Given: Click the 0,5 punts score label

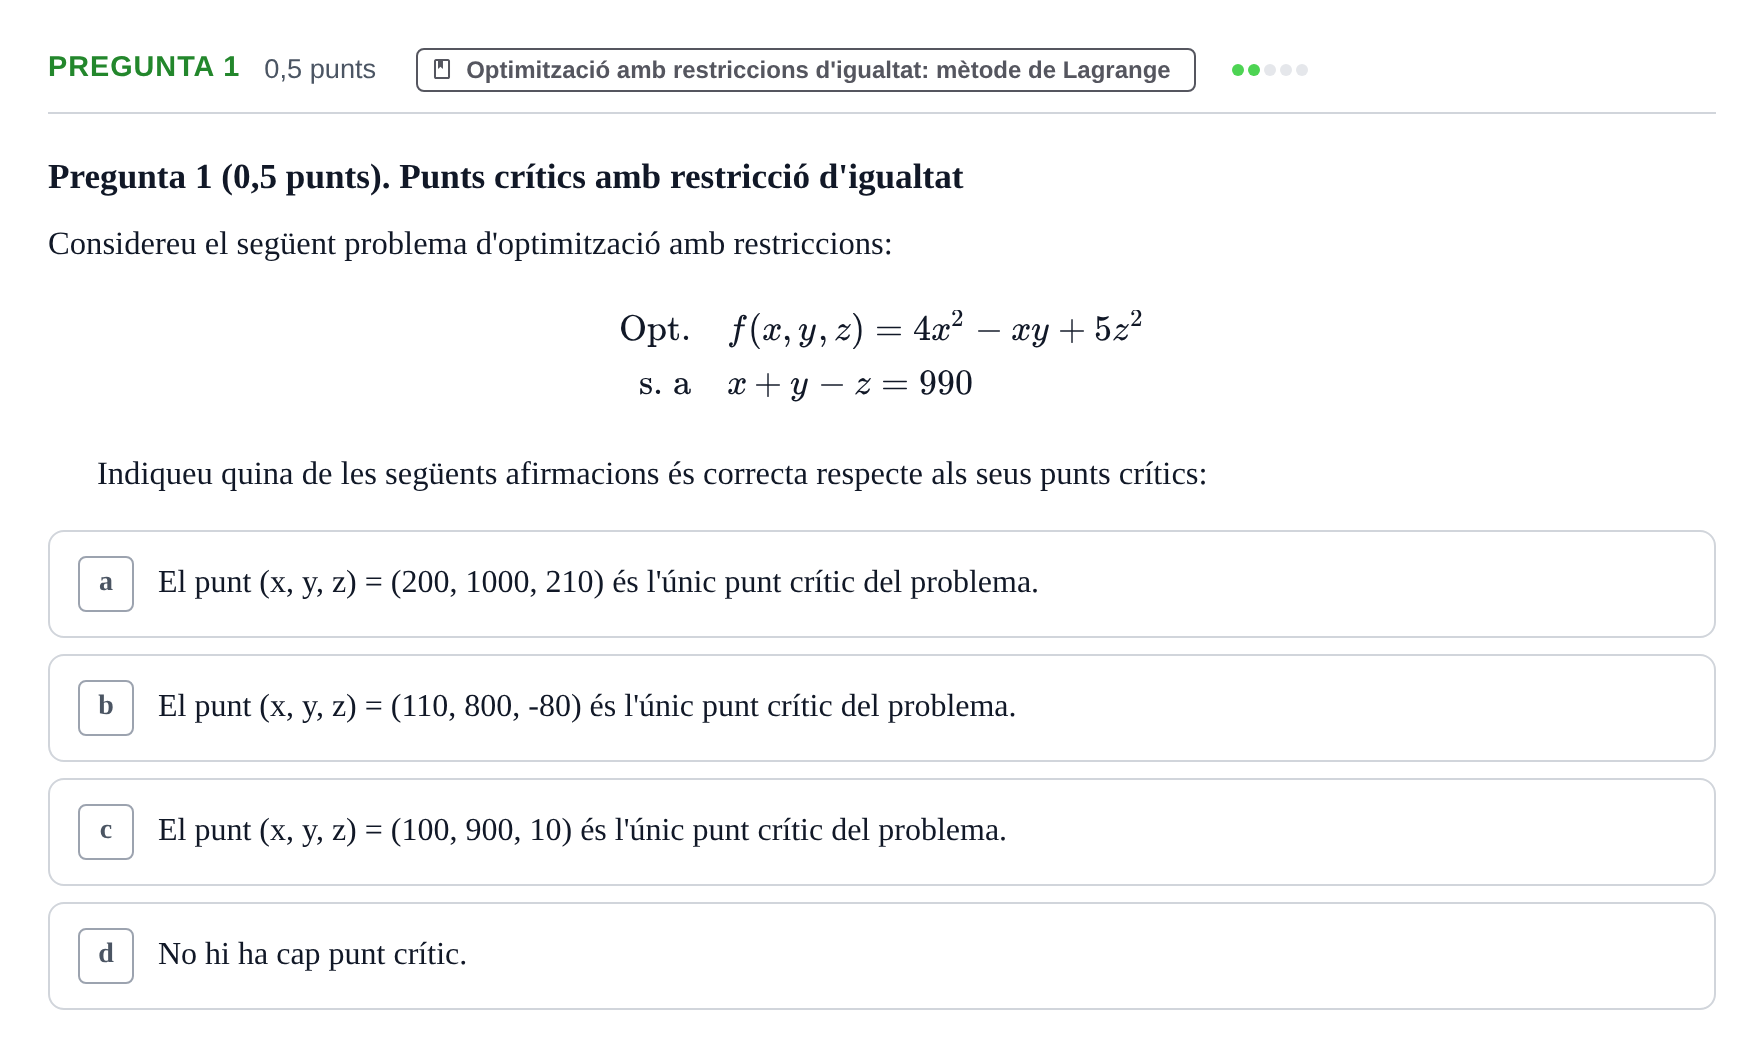Looking at the screenshot, I should coord(320,69).
